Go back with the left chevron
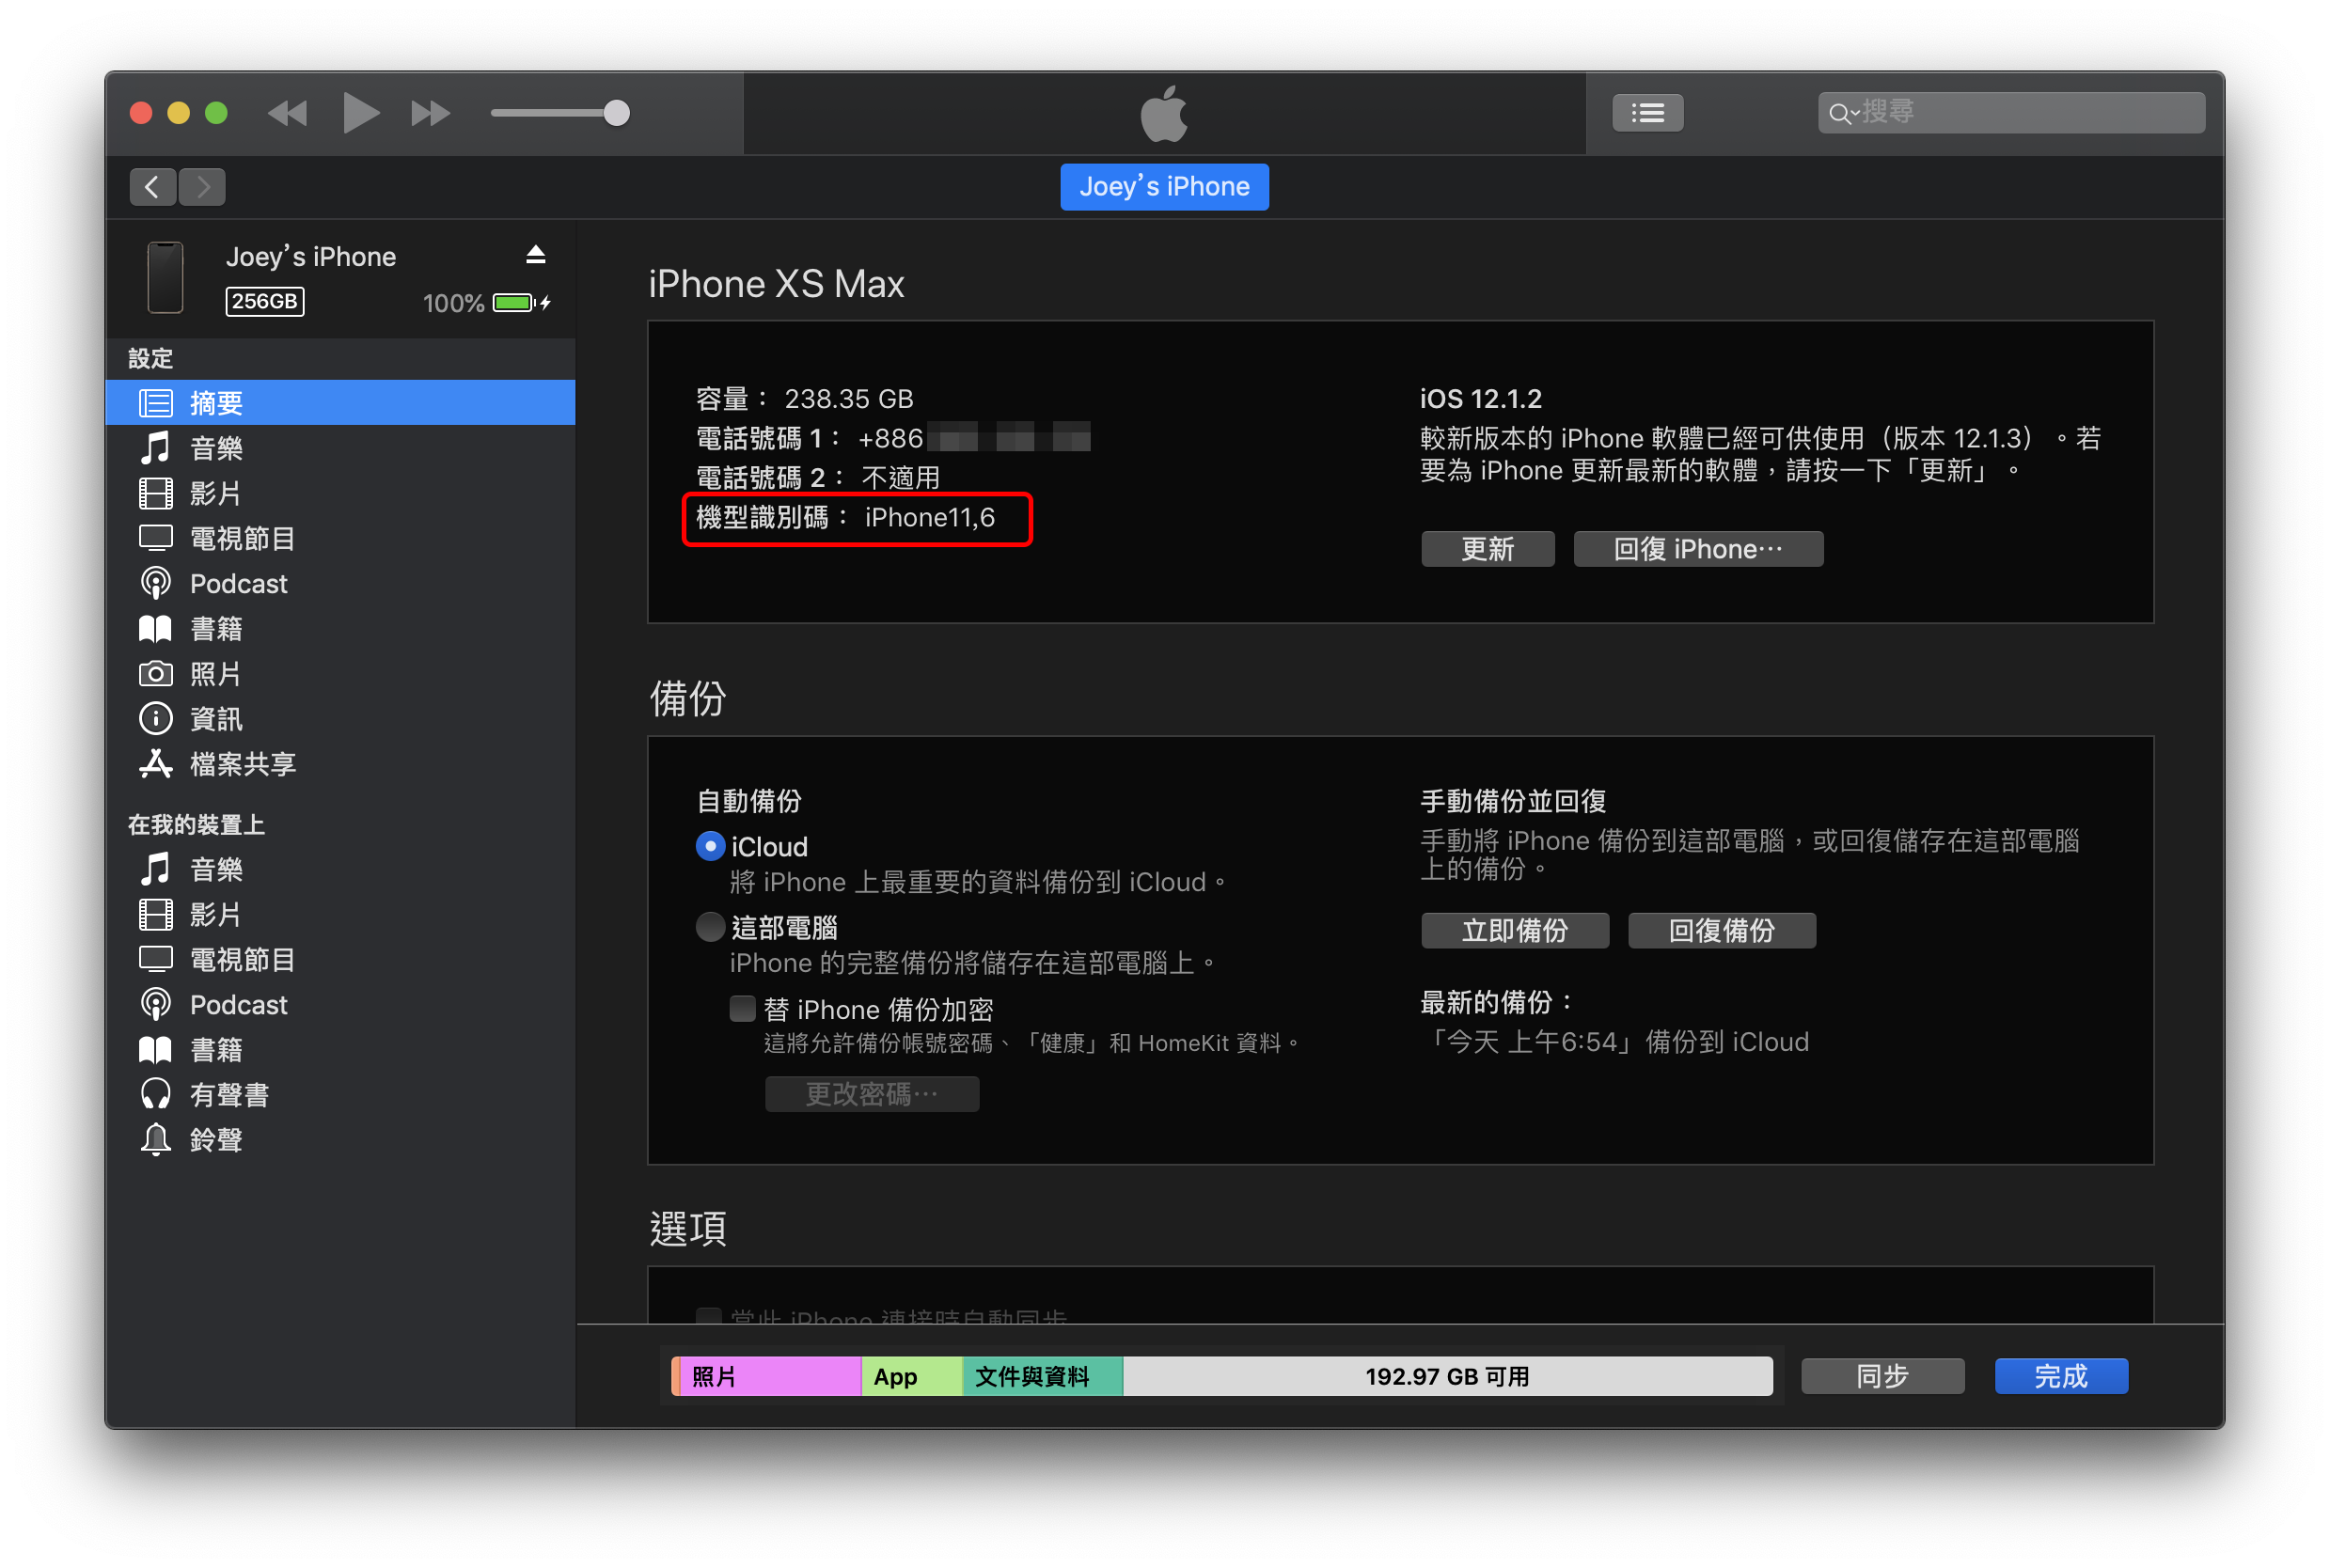The width and height of the screenshot is (2330, 1568). (153, 187)
